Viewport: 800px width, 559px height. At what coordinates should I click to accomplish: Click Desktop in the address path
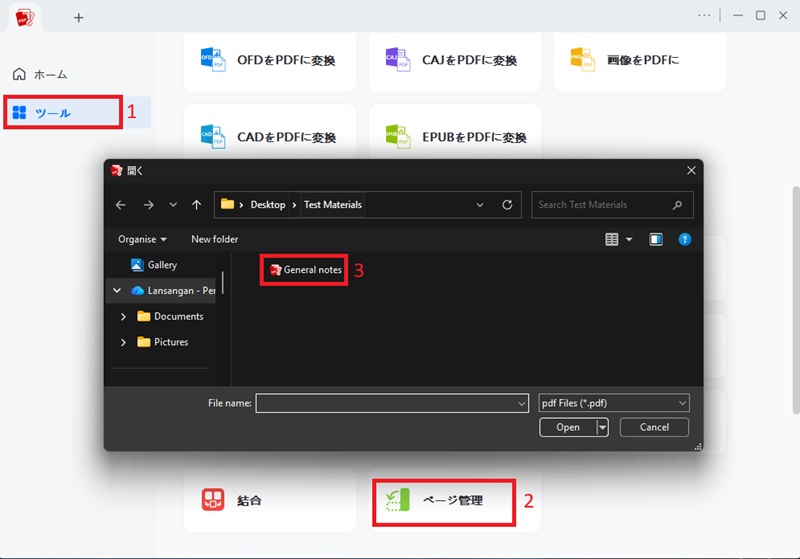268,205
